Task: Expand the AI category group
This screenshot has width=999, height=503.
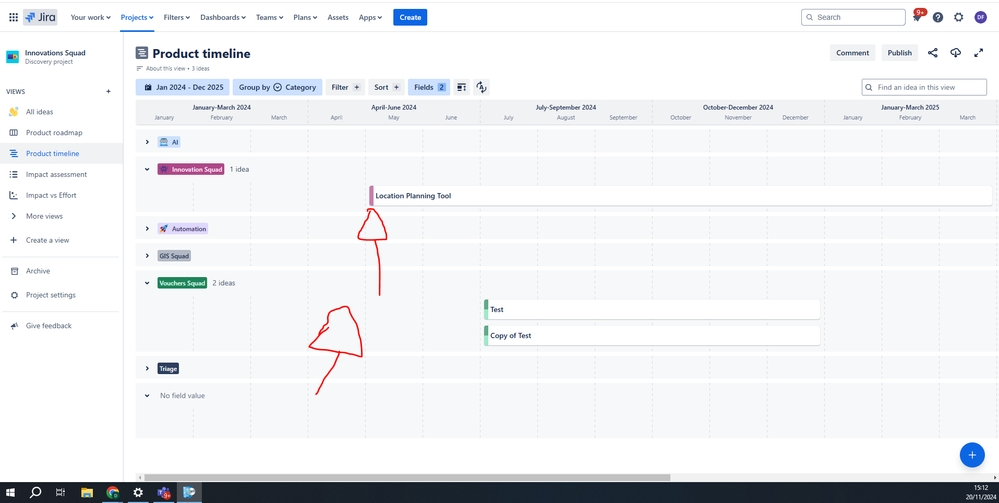Action: tap(147, 142)
